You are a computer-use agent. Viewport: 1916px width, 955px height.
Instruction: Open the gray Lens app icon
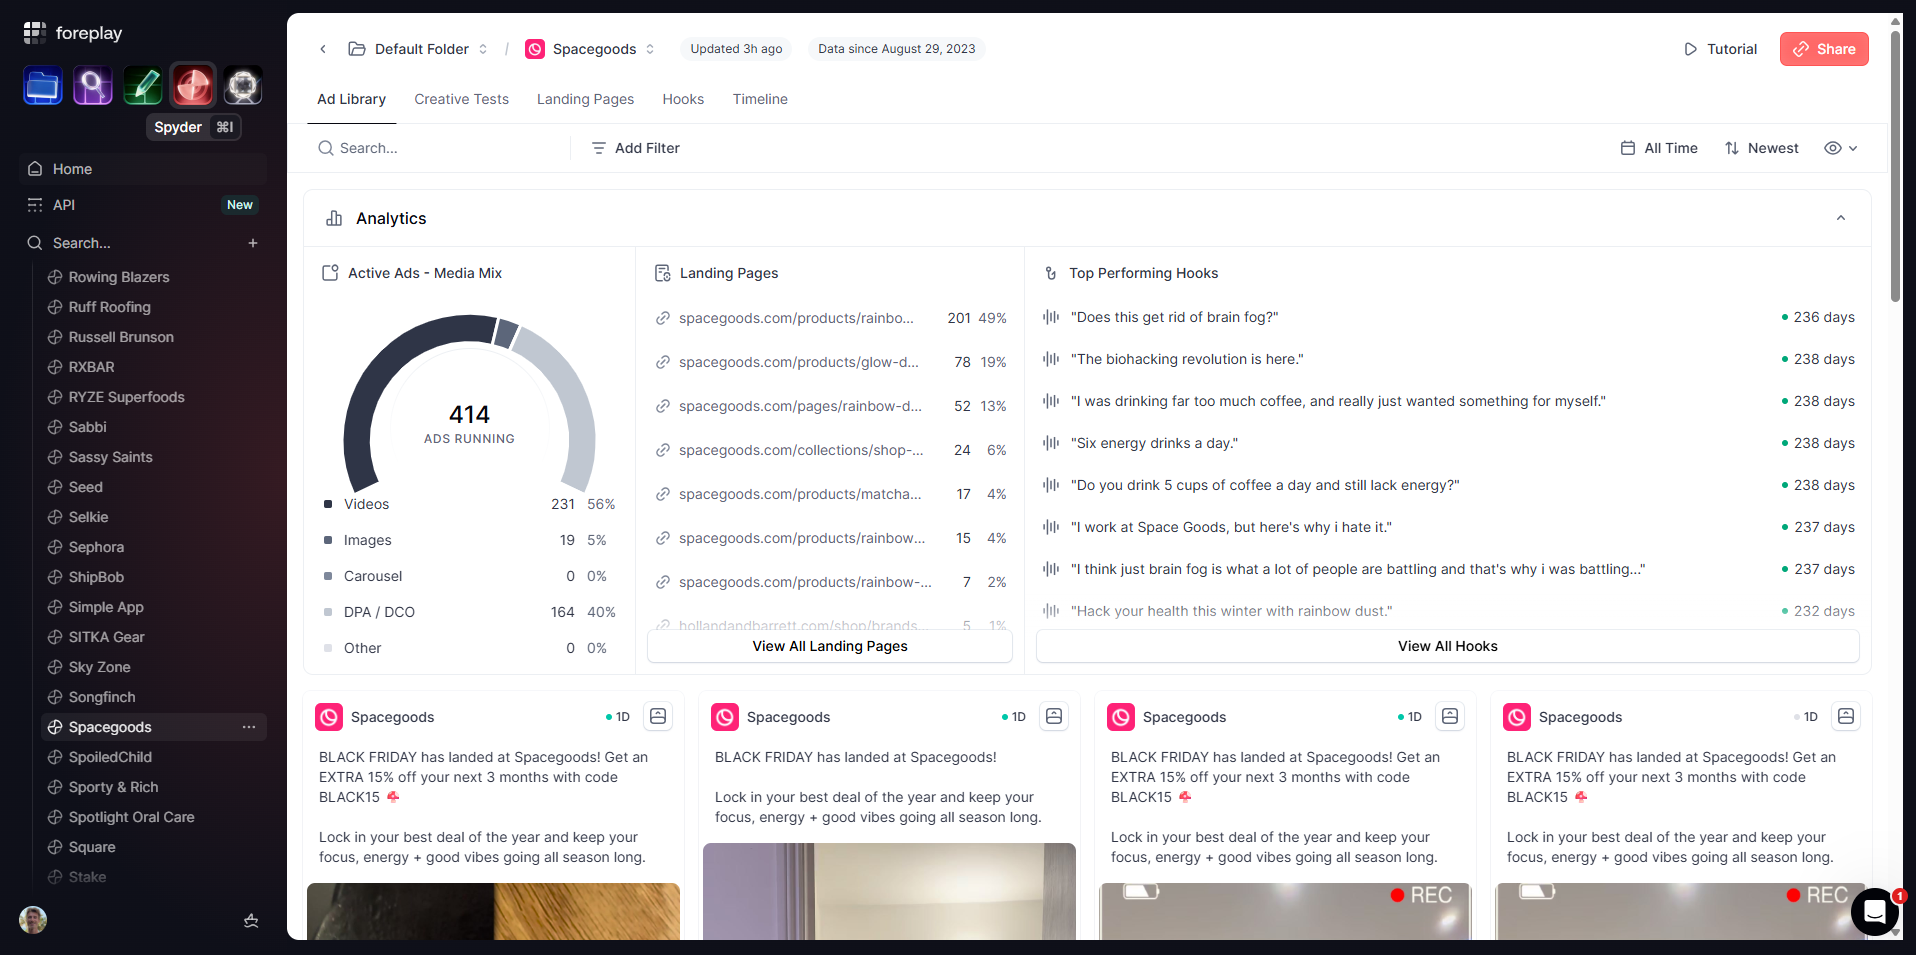pyautogui.click(x=243, y=86)
